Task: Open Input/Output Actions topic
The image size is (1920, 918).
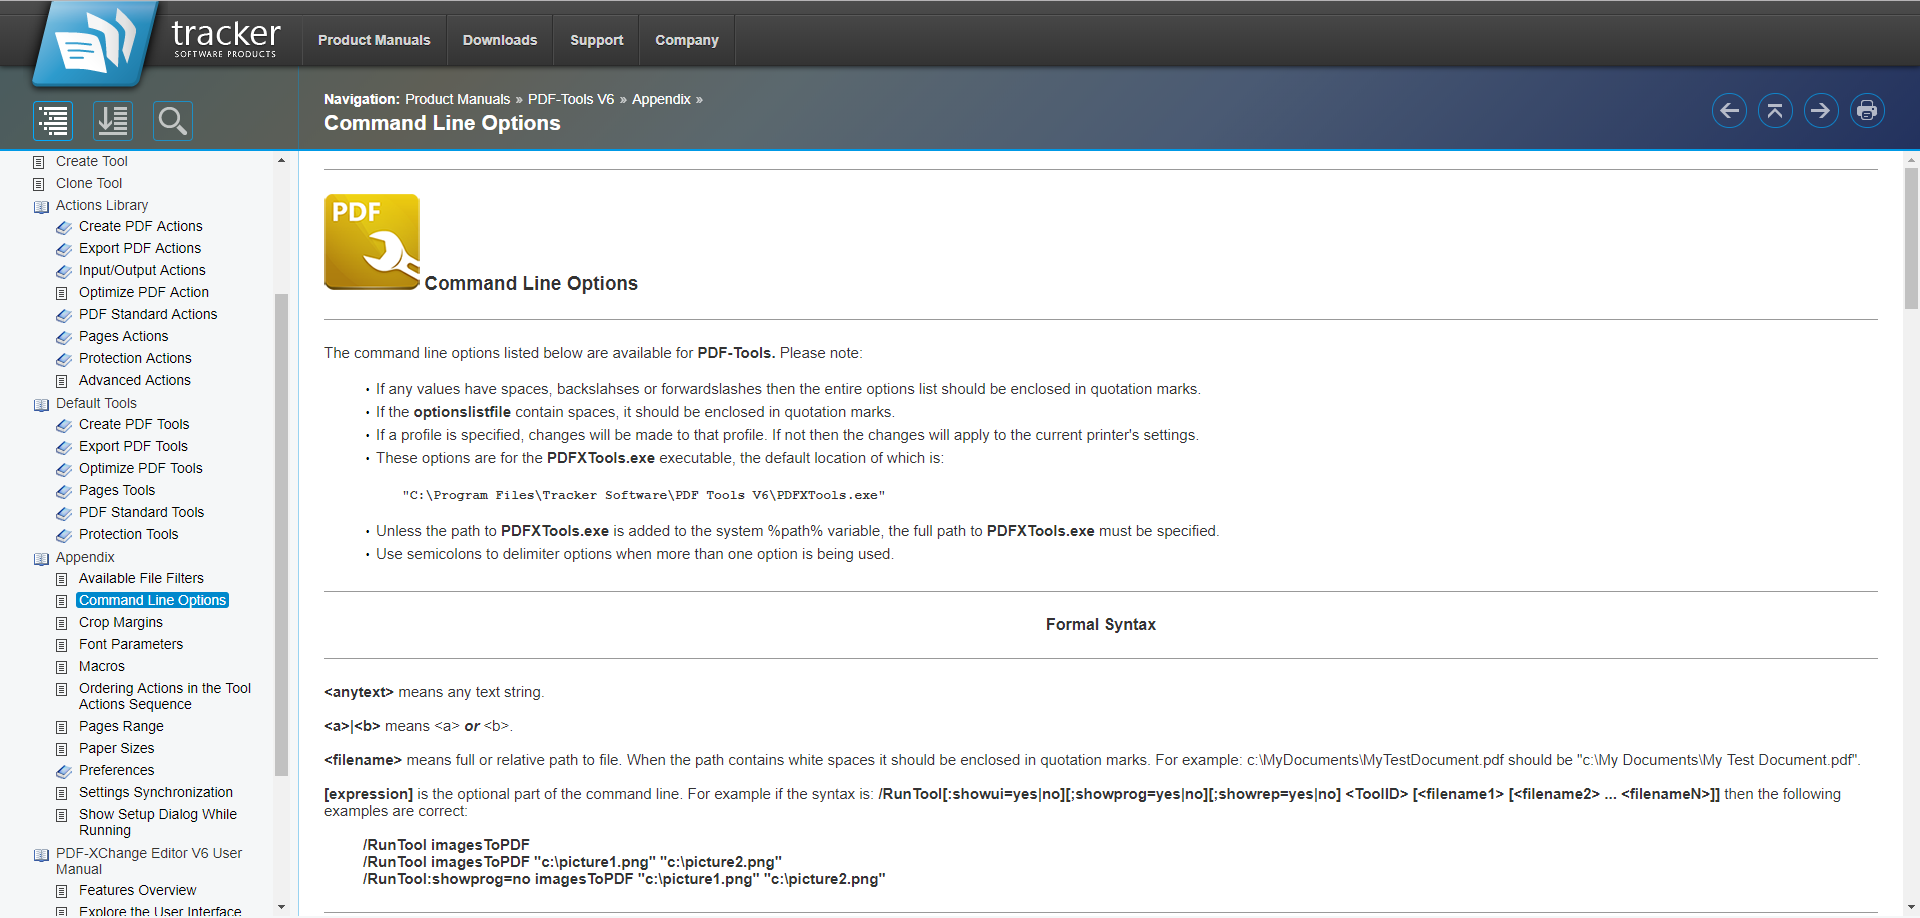Action: [142, 270]
